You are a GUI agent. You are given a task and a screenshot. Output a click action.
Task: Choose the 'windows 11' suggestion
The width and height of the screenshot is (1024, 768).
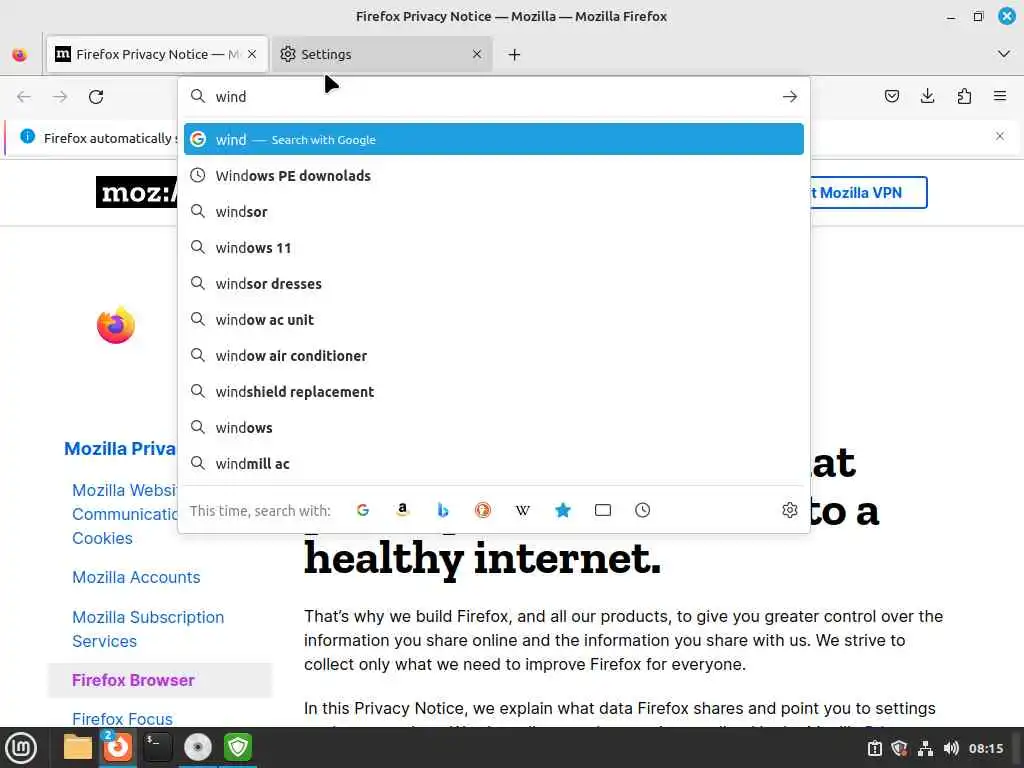(x=494, y=248)
